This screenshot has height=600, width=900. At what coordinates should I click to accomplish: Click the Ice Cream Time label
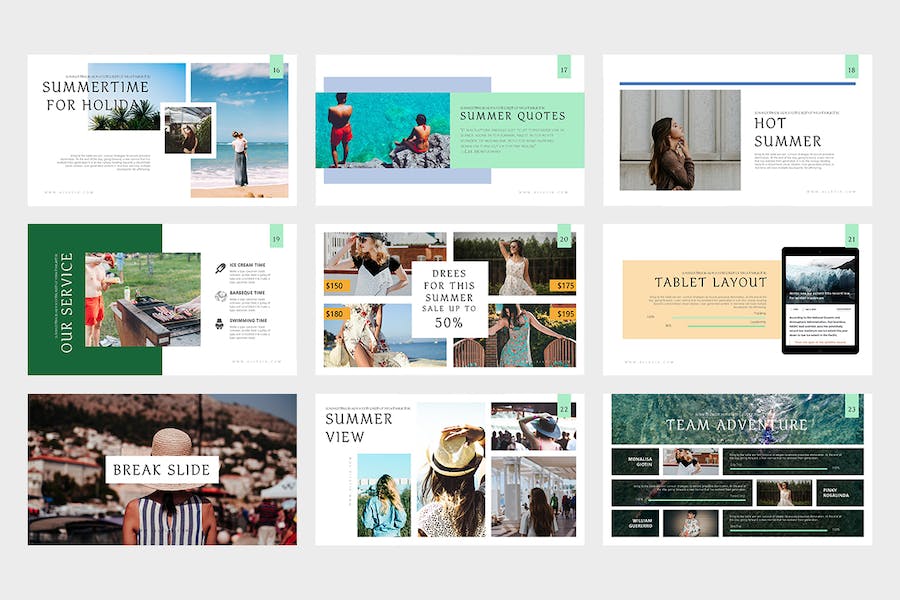247,265
